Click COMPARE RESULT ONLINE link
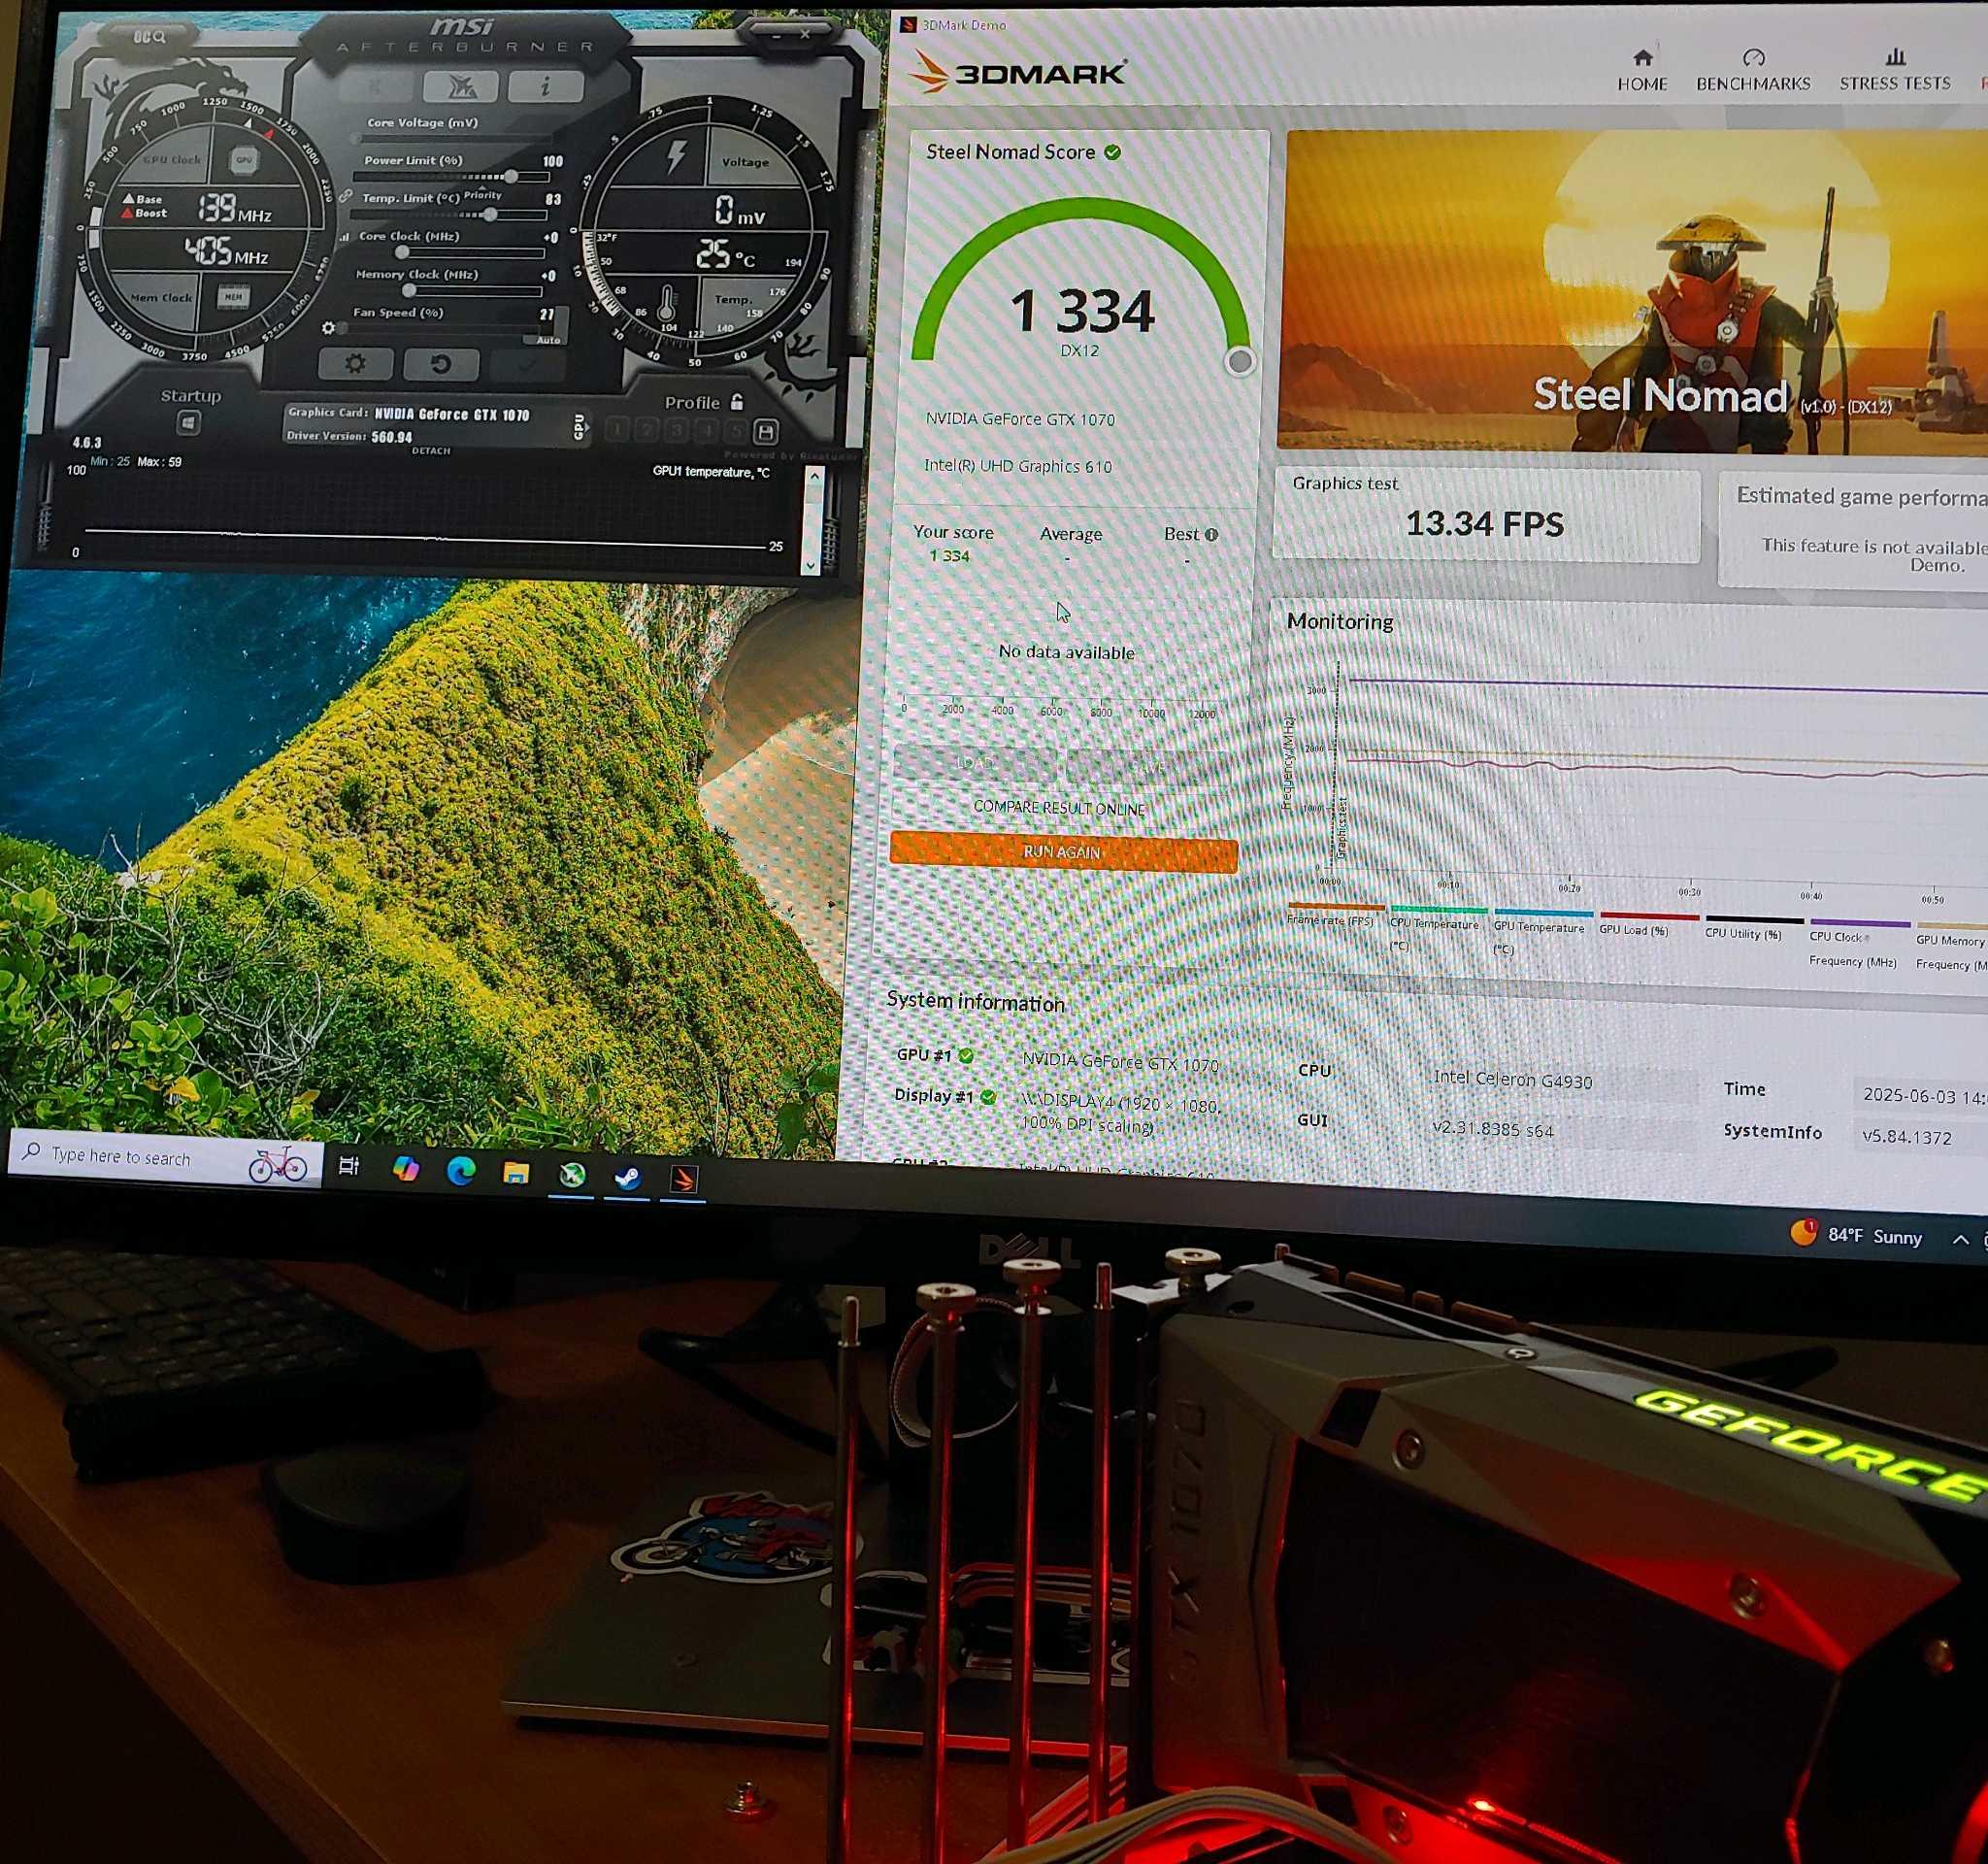 [1059, 808]
